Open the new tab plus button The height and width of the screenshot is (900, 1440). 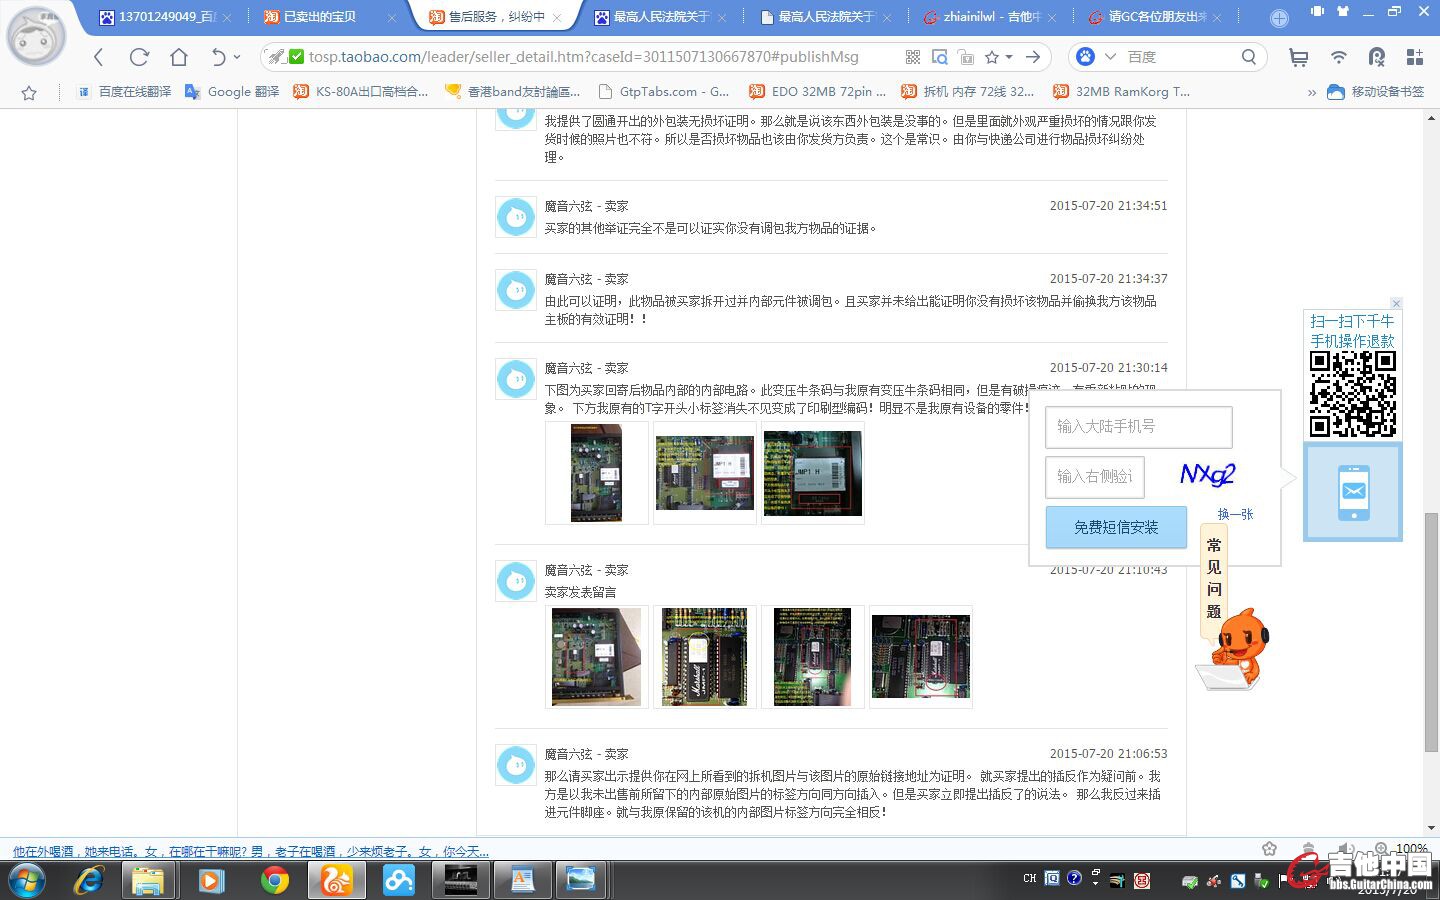coord(1279,18)
